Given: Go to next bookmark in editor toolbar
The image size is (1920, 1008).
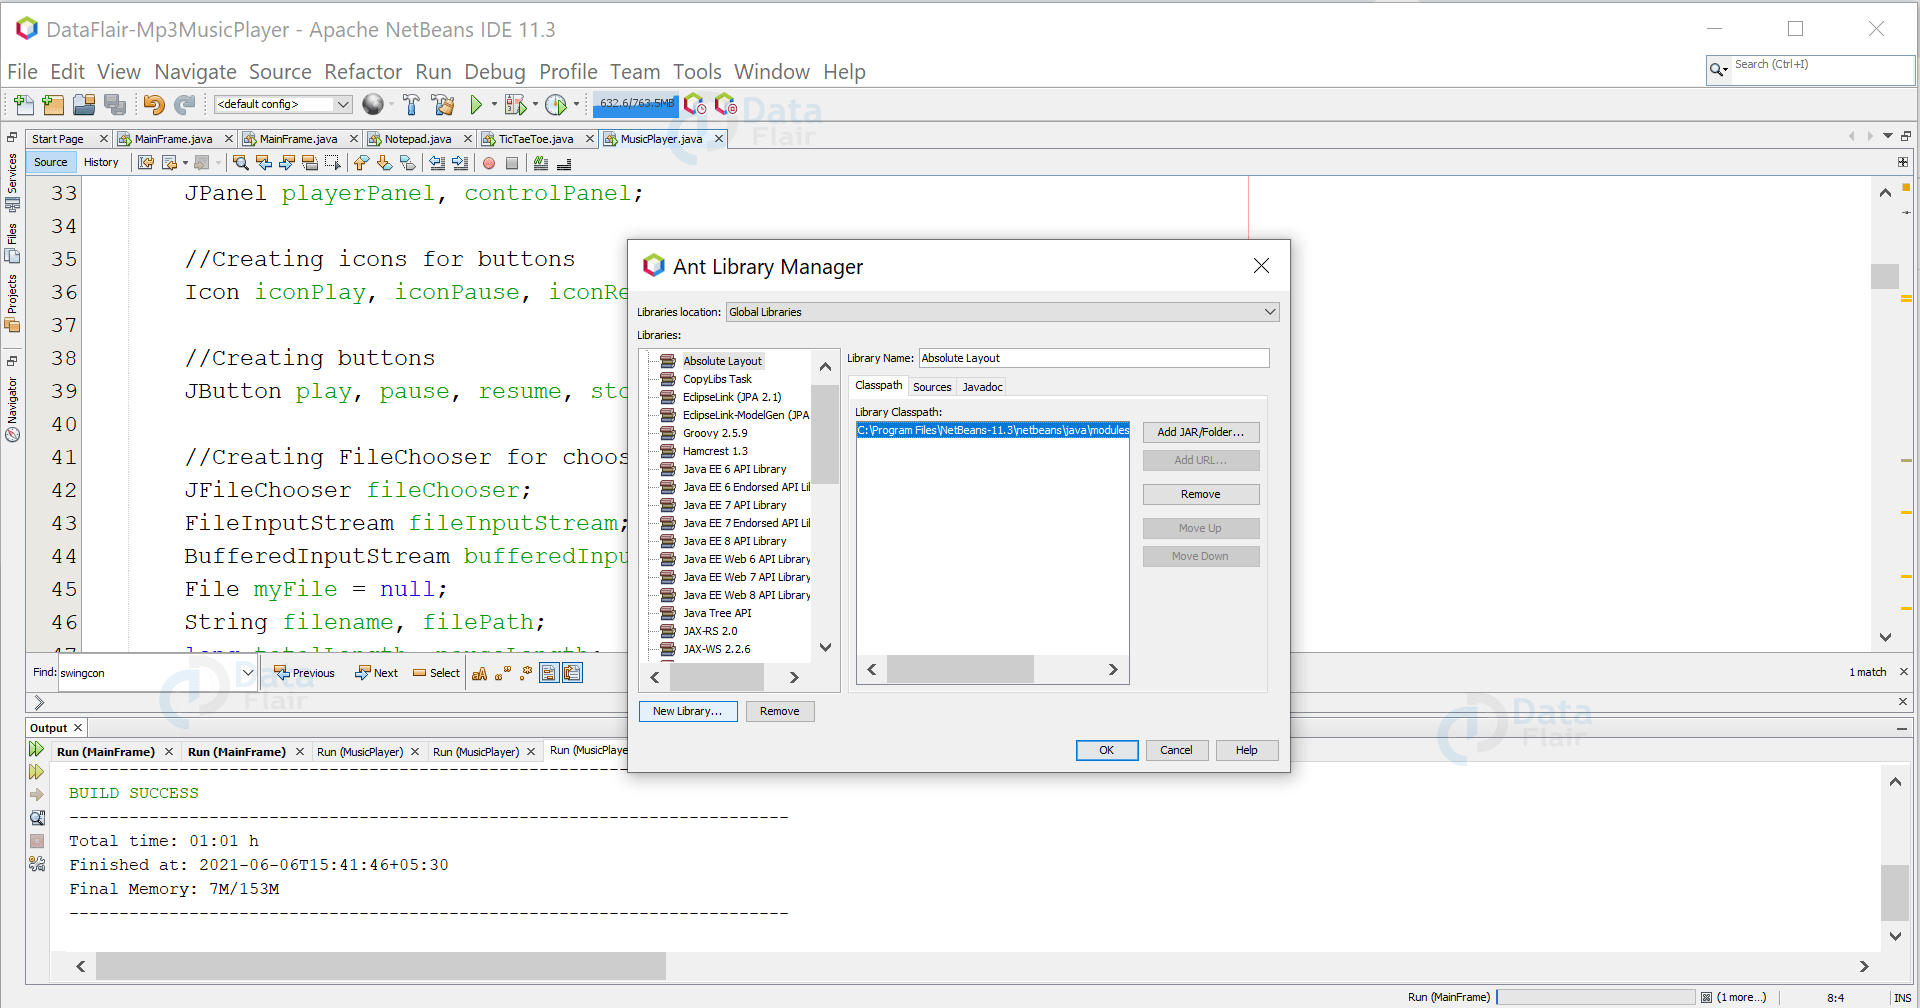Looking at the screenshot, I should click(384, 163).
